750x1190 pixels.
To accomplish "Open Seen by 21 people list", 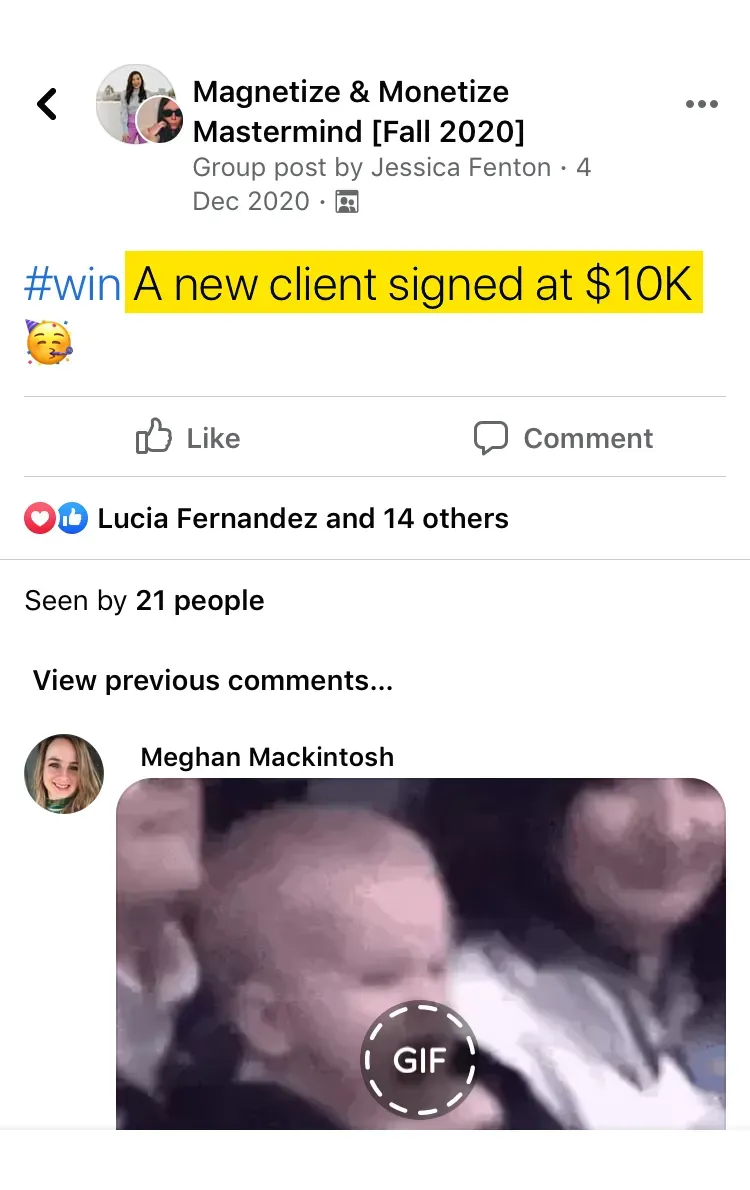I will [144, 600].
